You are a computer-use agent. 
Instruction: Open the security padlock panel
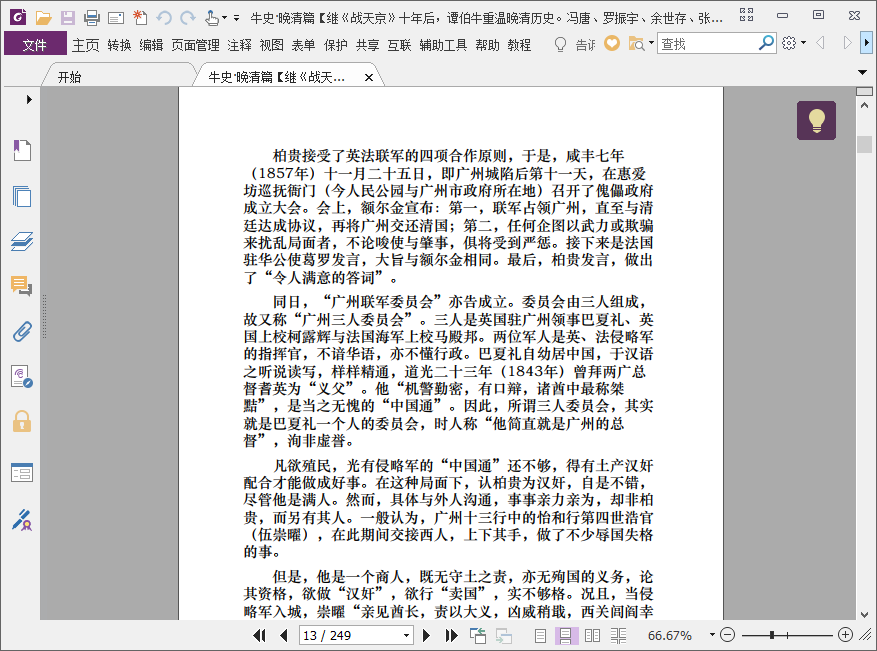point(22,421)
